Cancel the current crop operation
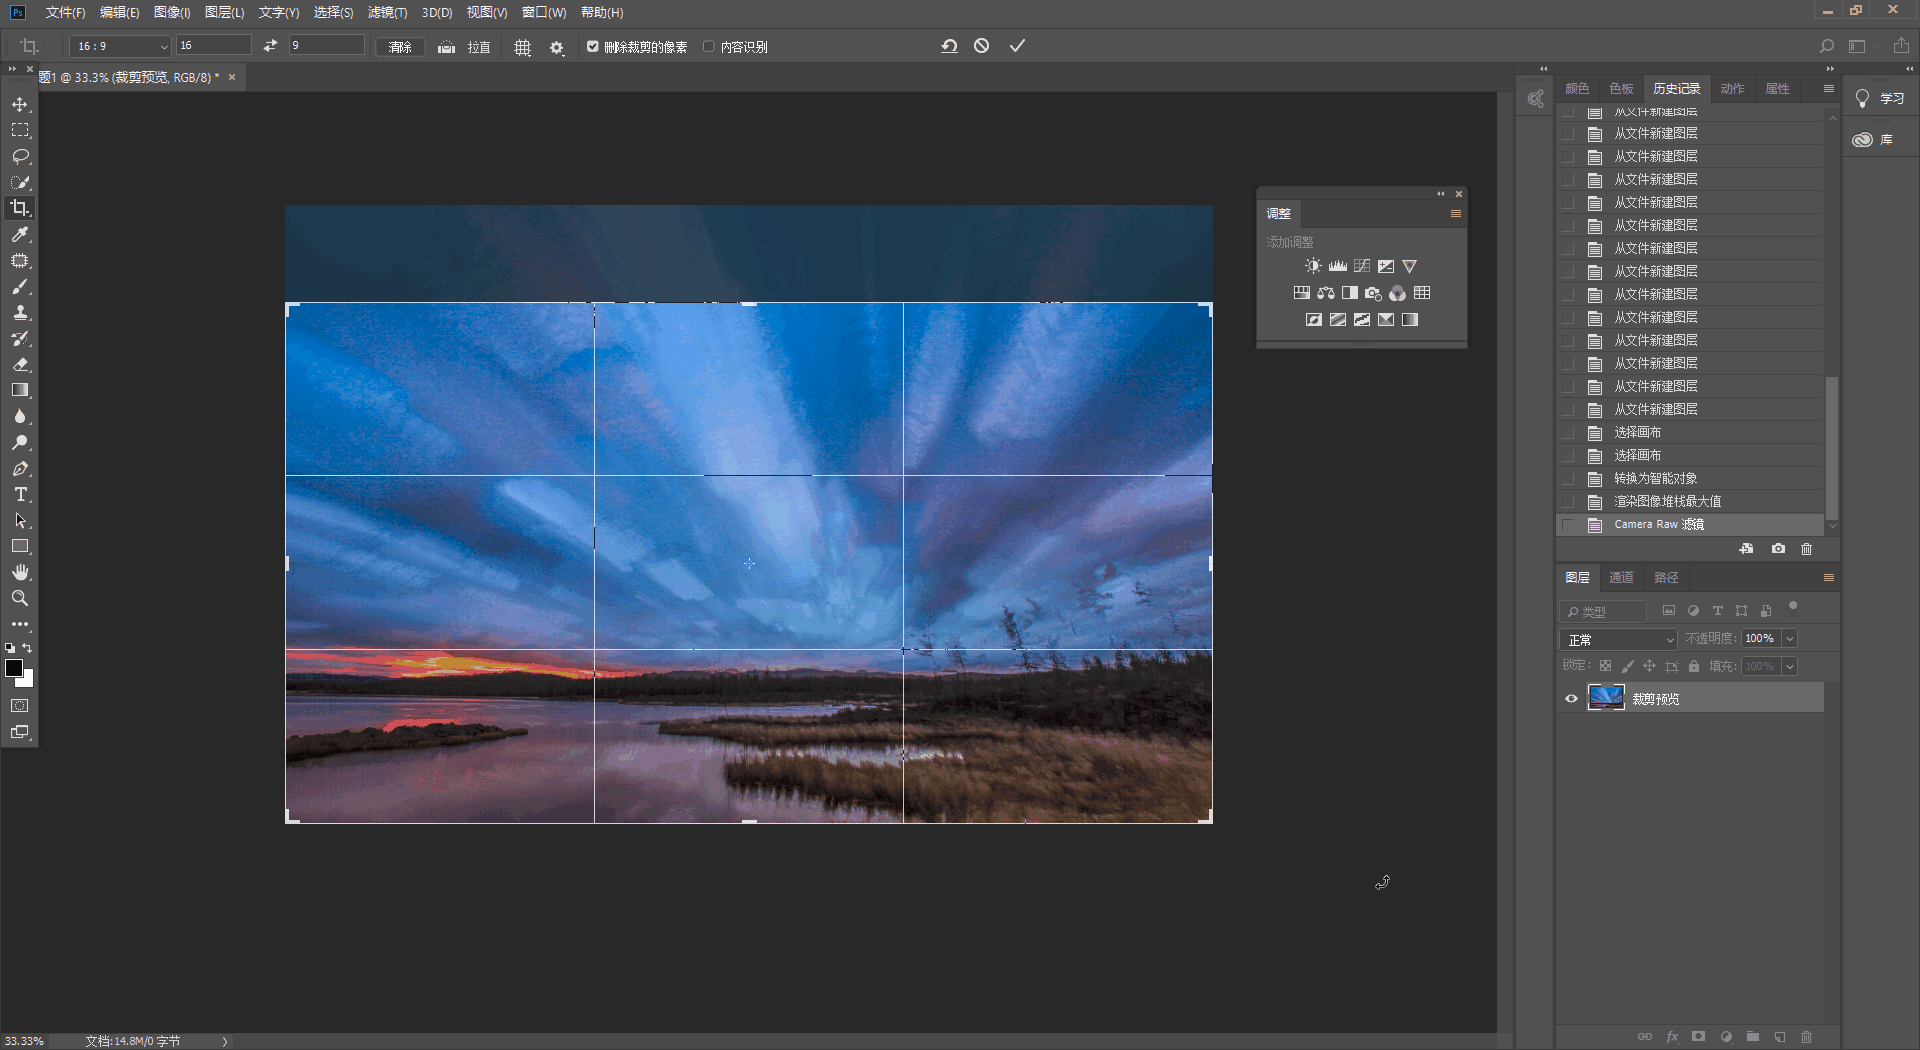The image size is (1920, 1050). [x=982, y=46]
